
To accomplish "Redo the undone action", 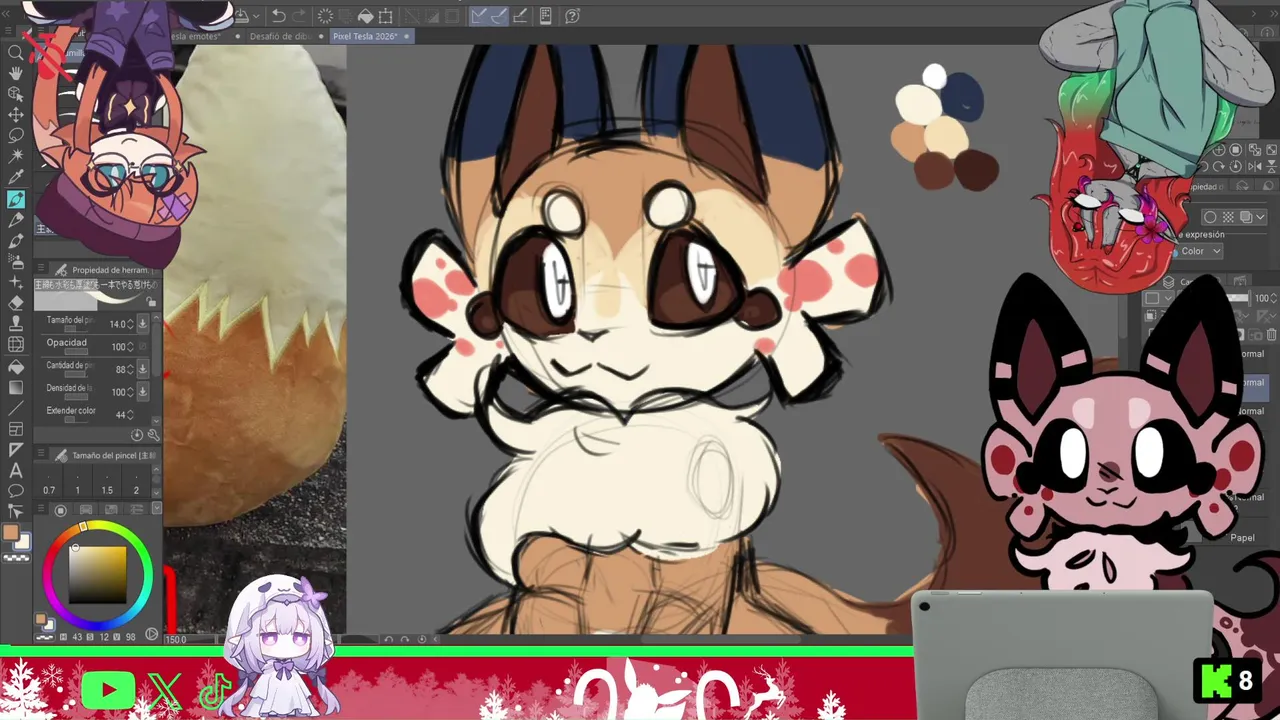I will click(x=299, y=16).
